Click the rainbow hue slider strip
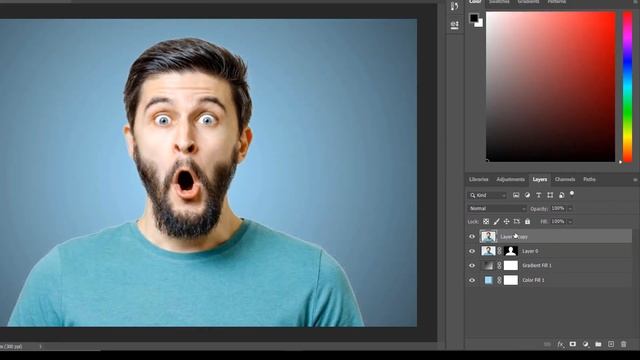Screen dimensions: 640x360 [627, 87]
